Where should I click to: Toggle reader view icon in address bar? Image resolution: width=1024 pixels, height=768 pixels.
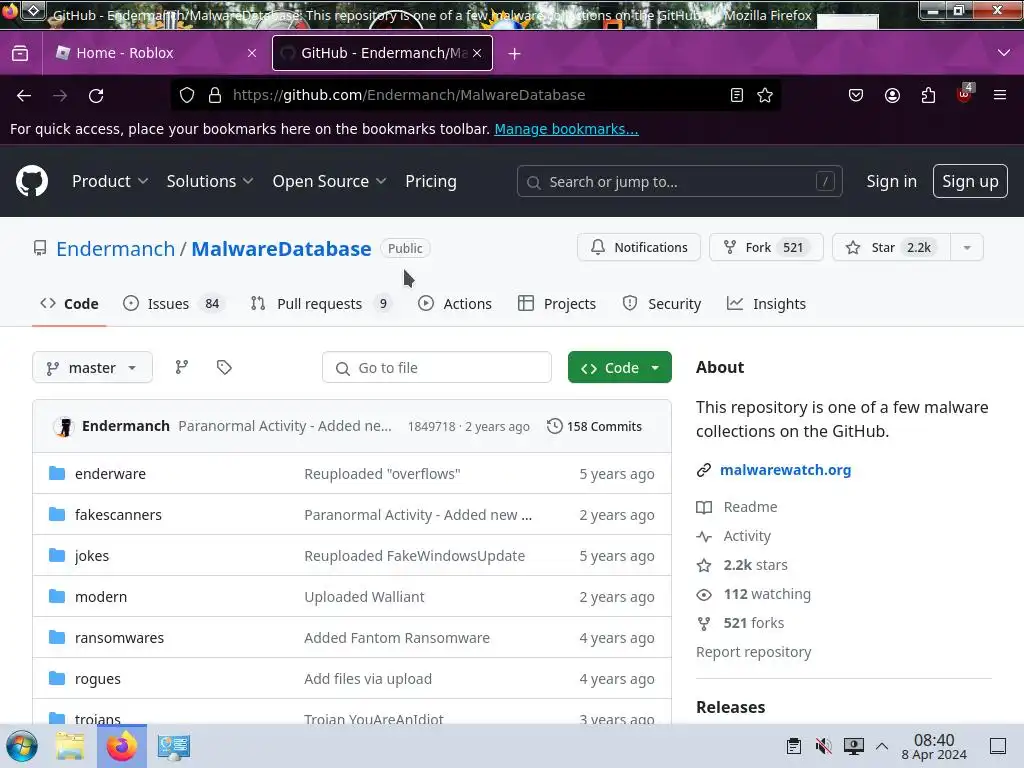click(x=737, y=95)
